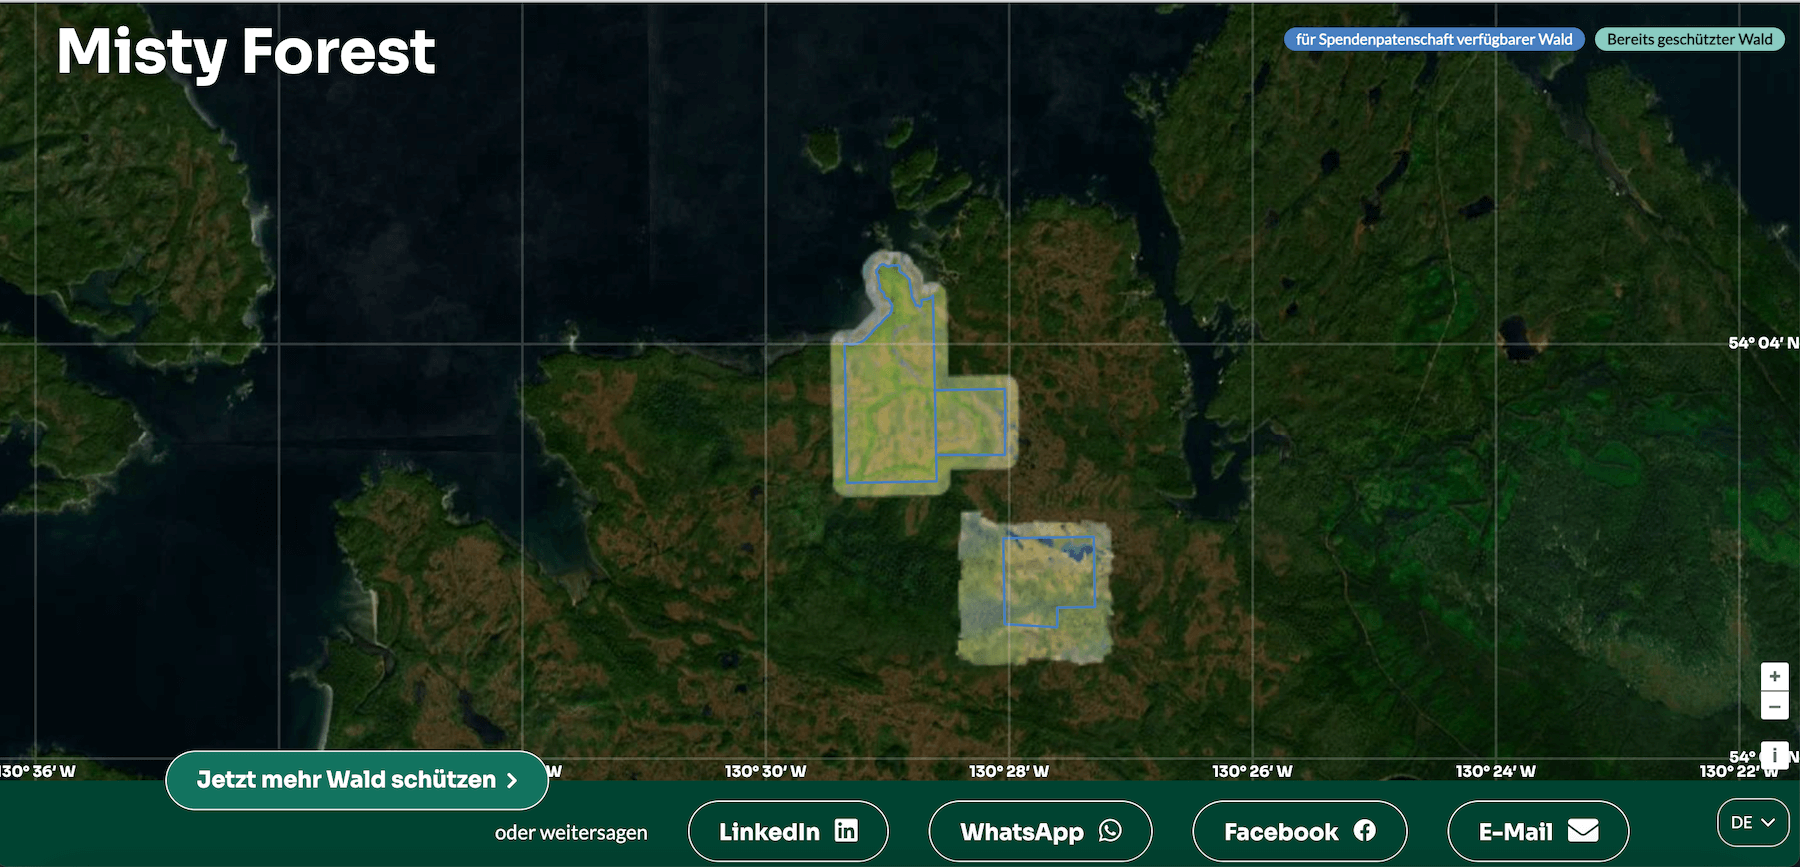The height and width of the screenshot is (867, 1800).
Task: Share via the 'WhatsApp' text label
Action: pos(1021,832)
